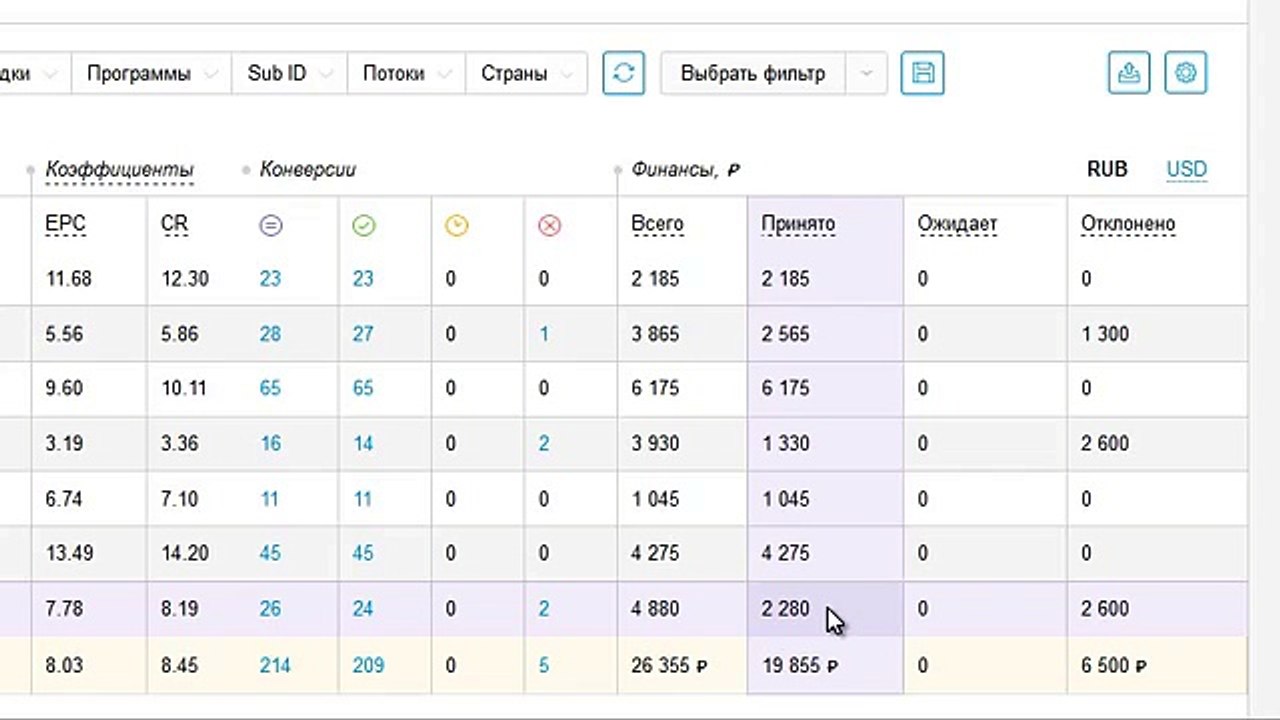Sort table by Принято column header
The width and height of the screenshot is (1280, 720).
pyautogui.click(x=798, y=224)
